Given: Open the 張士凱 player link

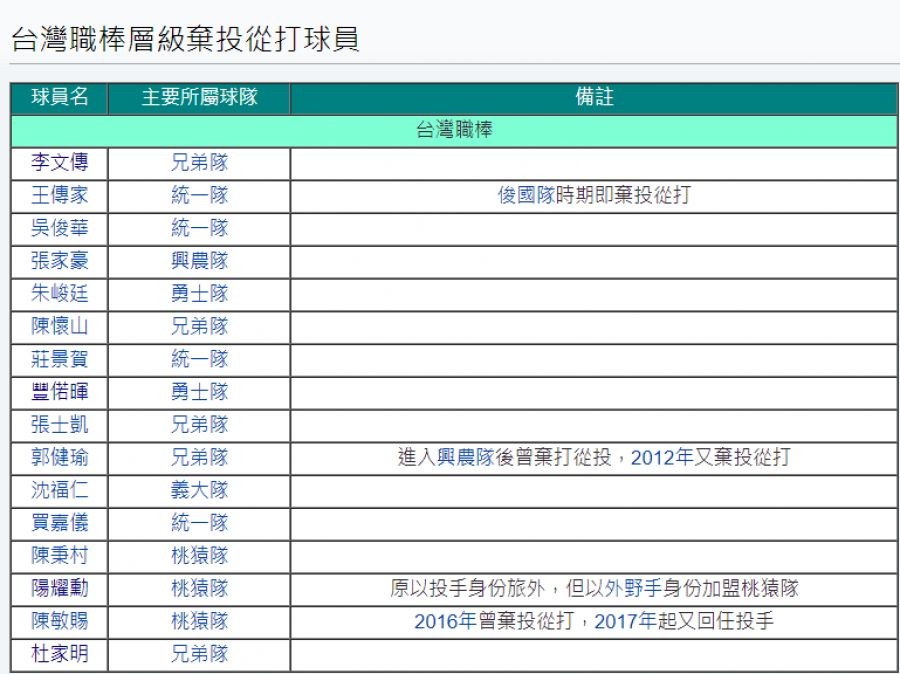Looking at the screenshot, I should (x=60, y=424).
